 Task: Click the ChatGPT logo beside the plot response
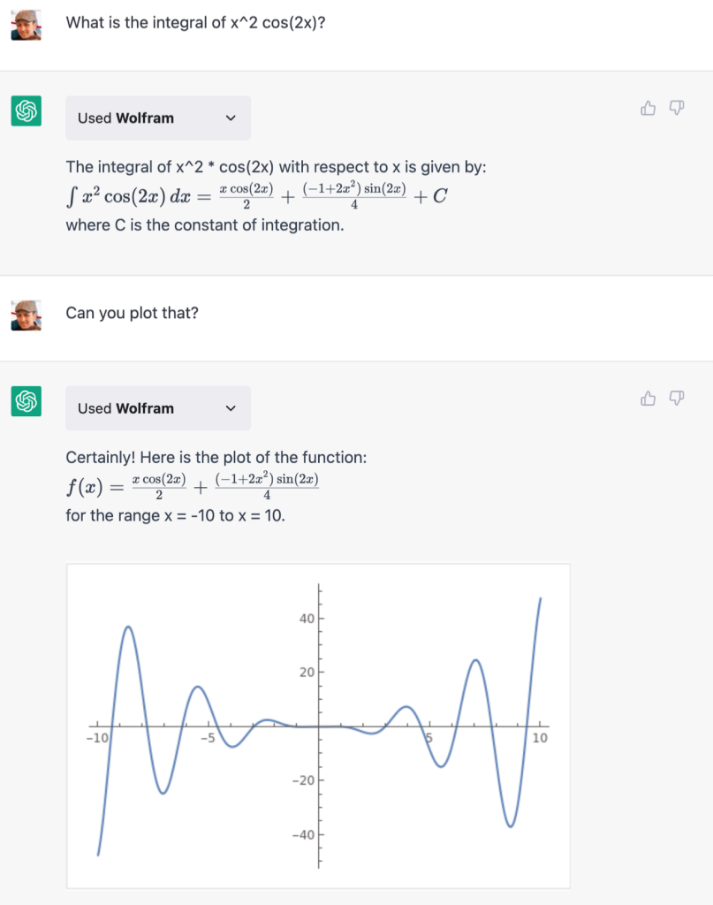coord(25,402)
